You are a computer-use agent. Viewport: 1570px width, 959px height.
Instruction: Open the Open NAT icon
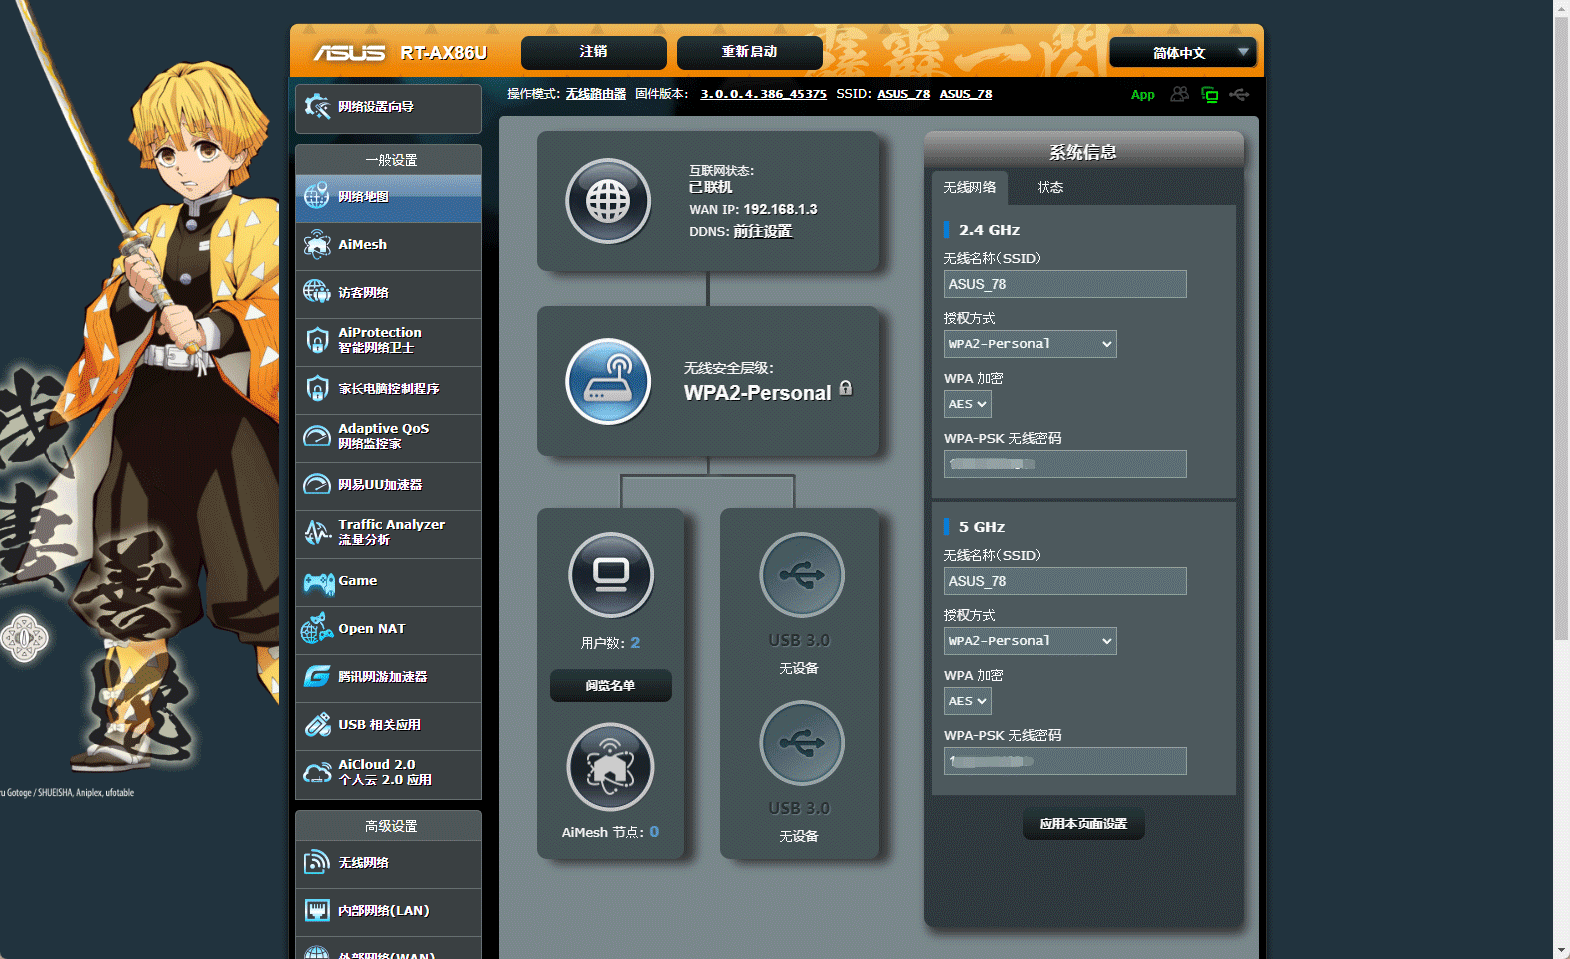coord(317,628)
